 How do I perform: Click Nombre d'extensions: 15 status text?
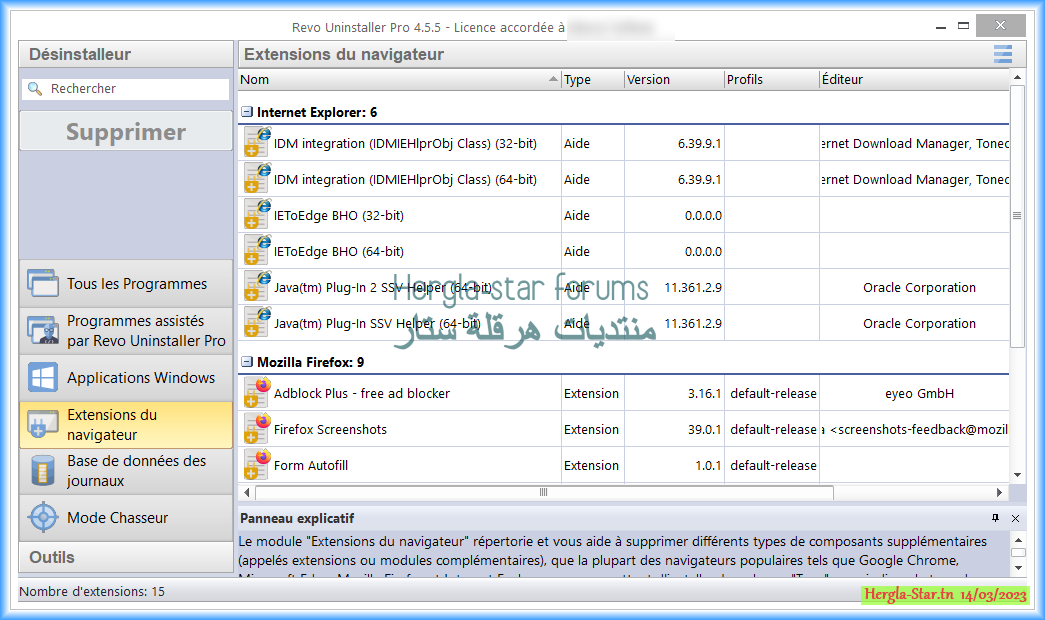tap(92, 591)
